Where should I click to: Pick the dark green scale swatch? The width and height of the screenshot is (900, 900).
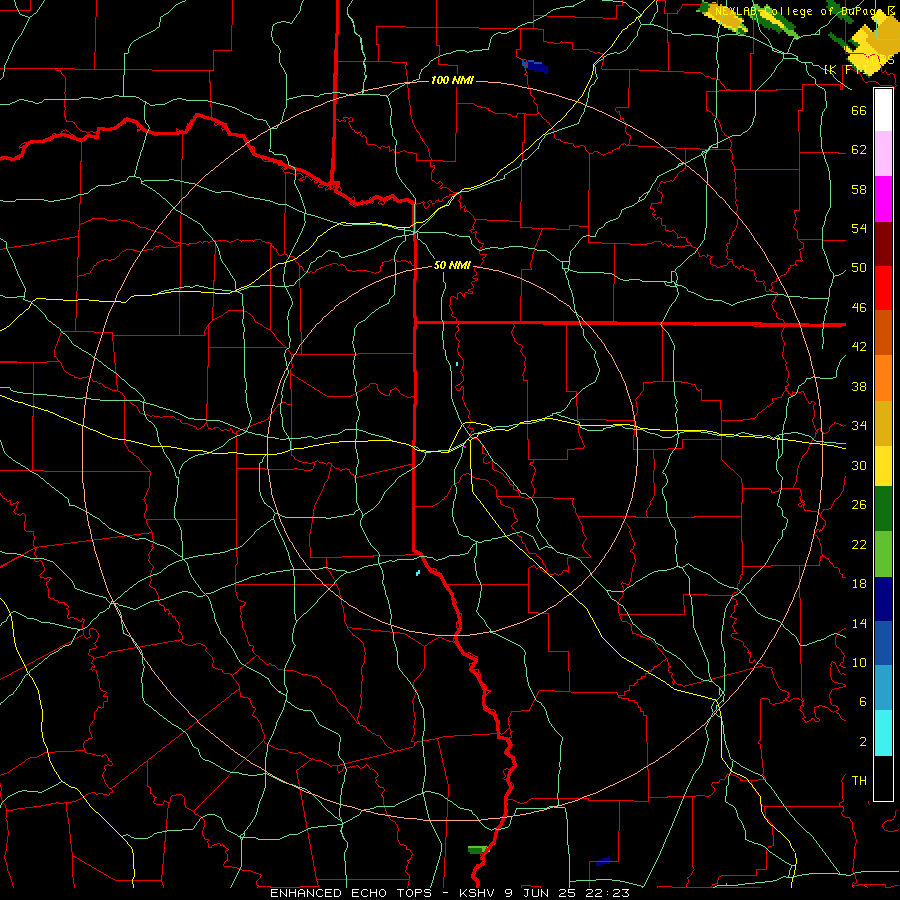pos(883,509)
